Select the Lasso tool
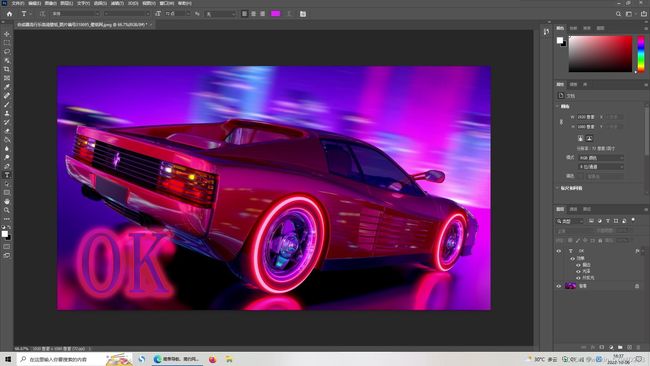 [x=7, y=51]
